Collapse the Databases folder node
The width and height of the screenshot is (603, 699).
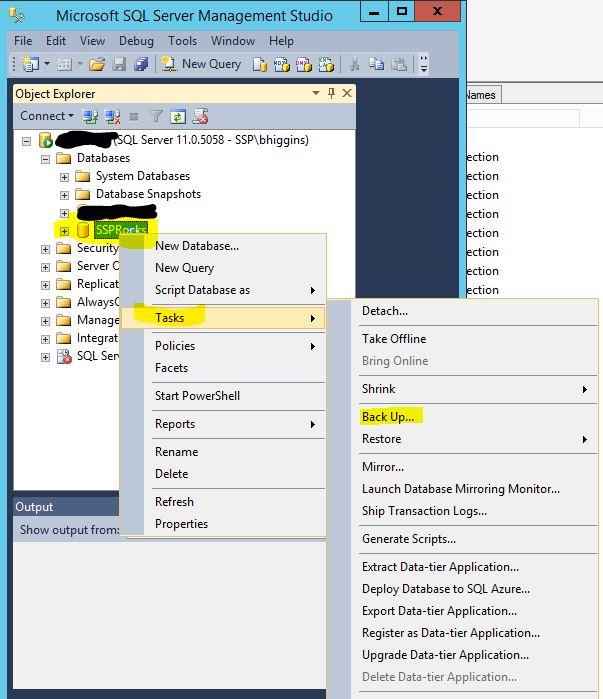pyautogui.click(x=45, y=159)
